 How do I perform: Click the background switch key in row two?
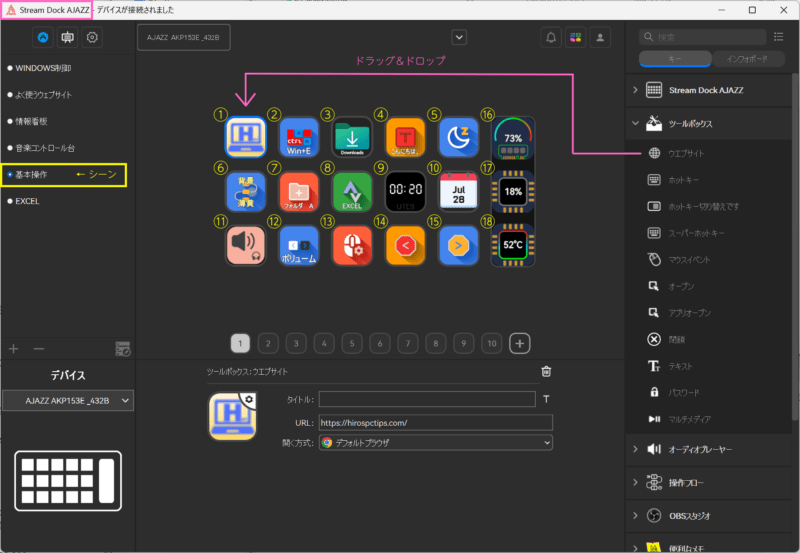click(245, 192)
